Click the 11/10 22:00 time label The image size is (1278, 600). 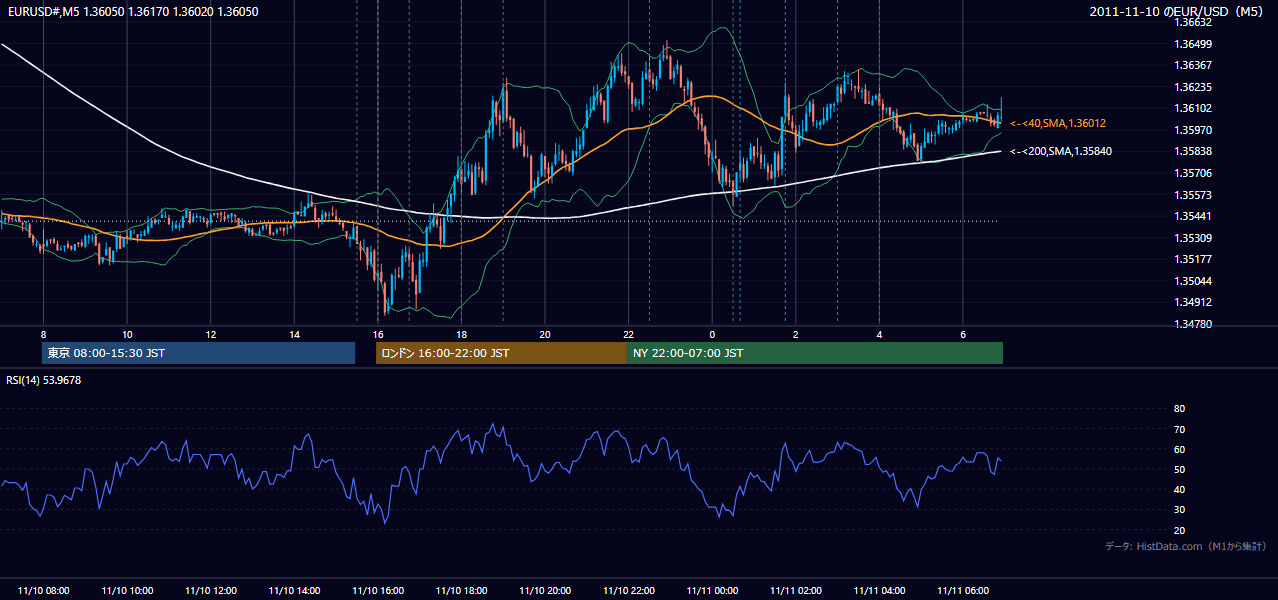[x=629, y=591]
